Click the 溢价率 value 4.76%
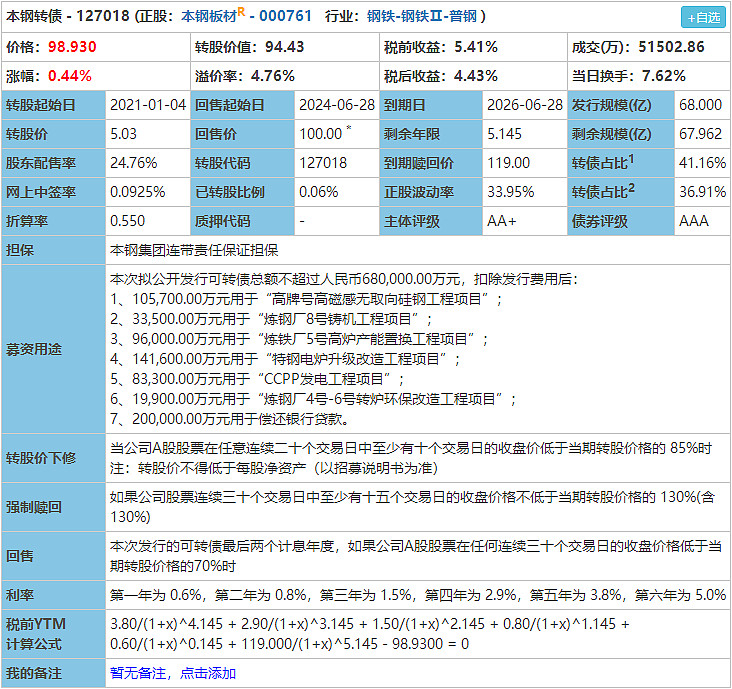 click(x=273, y=76)
